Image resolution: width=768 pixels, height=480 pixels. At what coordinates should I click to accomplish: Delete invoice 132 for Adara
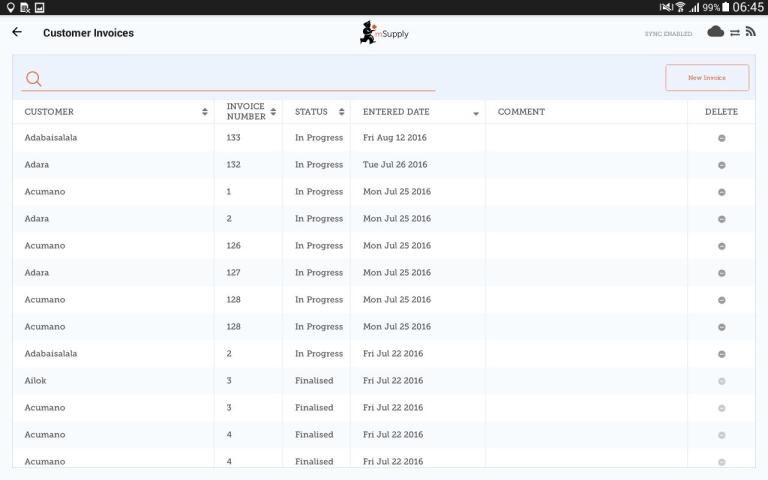point(721,165)
